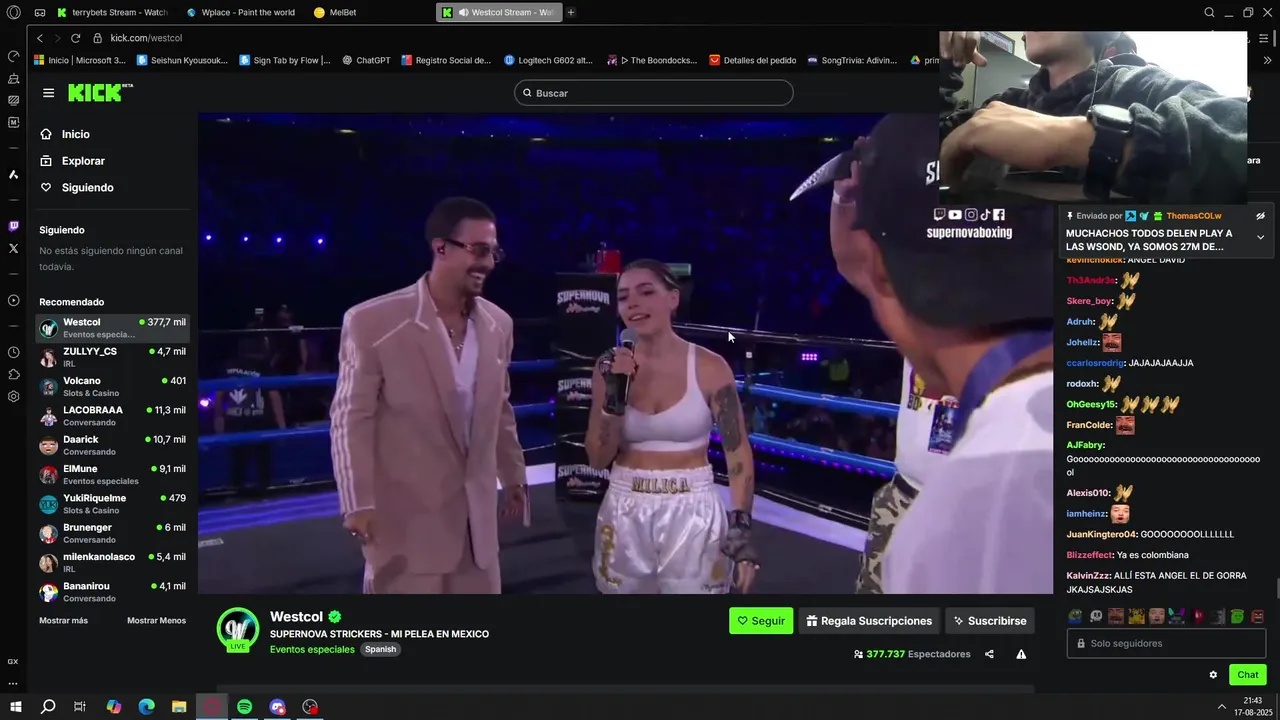
Task: Focus the Buscar search field
Action: coord(654,93)
